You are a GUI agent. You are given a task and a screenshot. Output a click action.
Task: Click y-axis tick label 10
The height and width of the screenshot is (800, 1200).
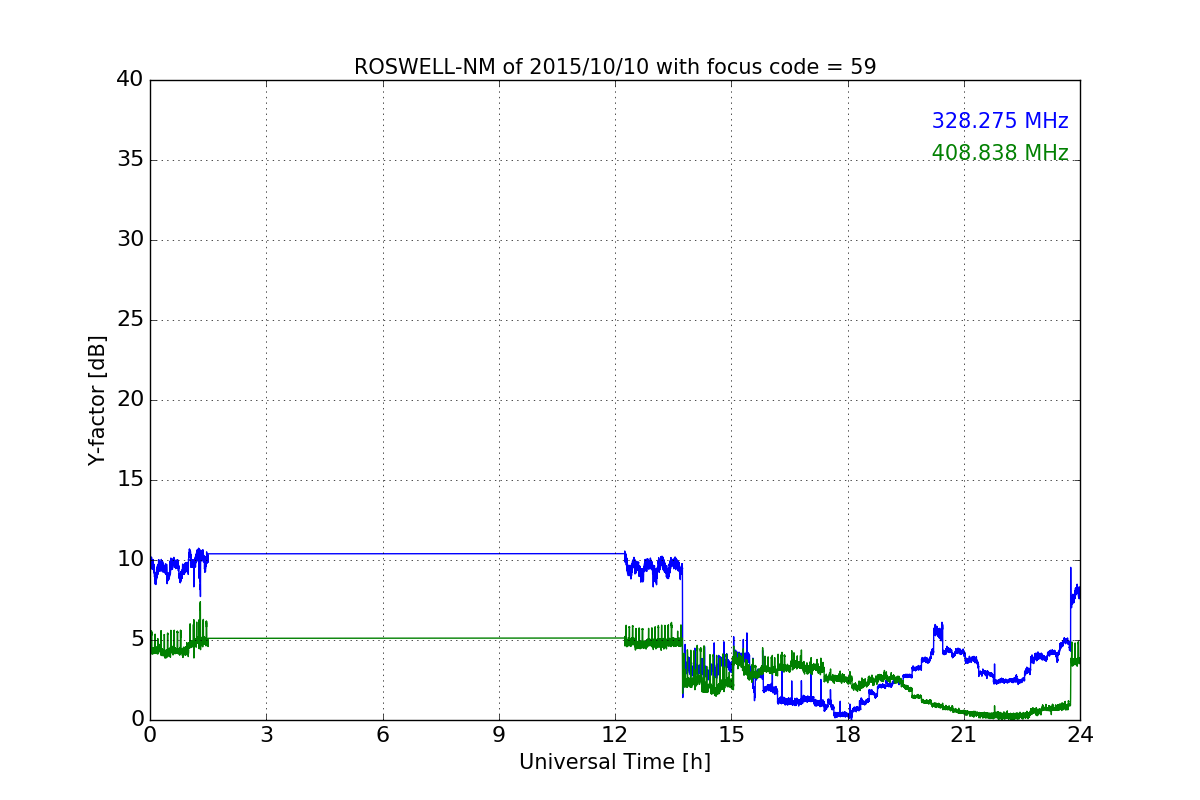(x=129, y=560)
